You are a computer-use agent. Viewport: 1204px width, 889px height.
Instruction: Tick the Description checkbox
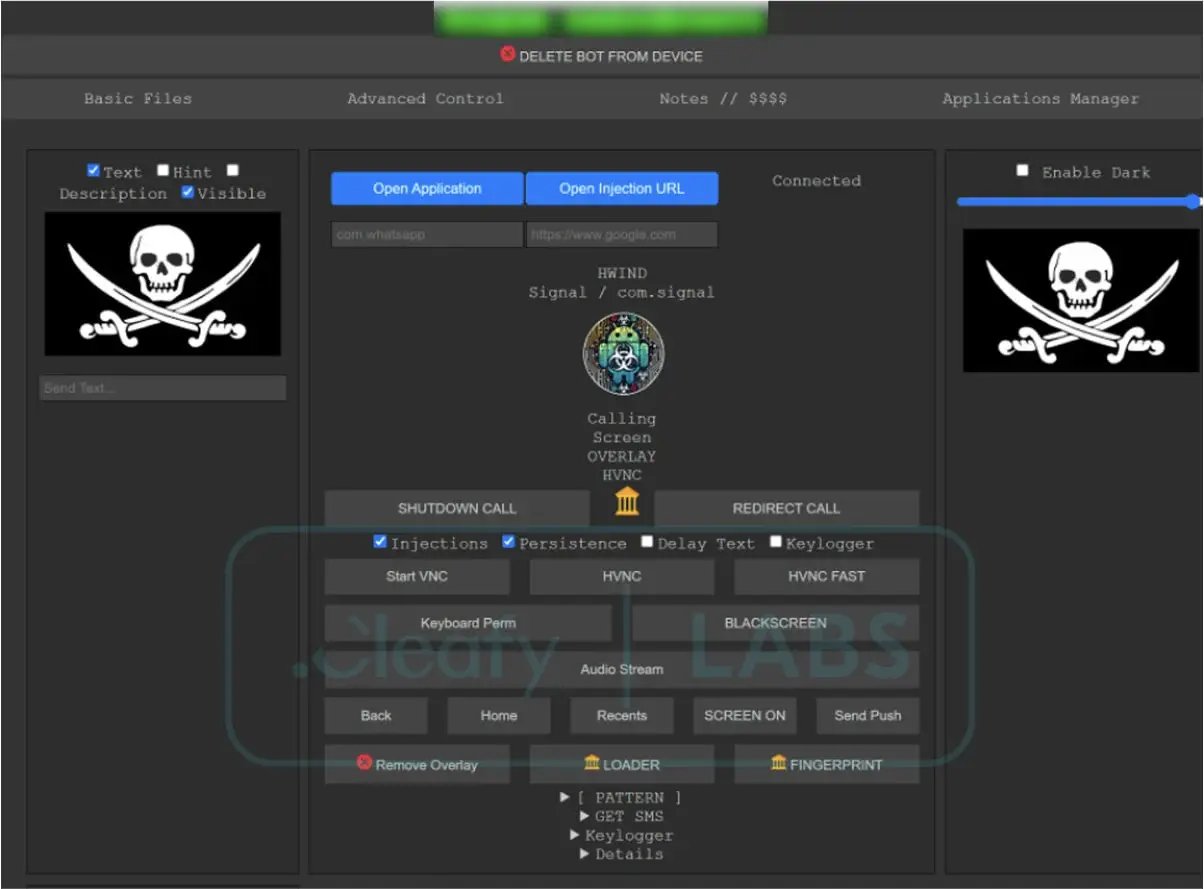point(233,171)
